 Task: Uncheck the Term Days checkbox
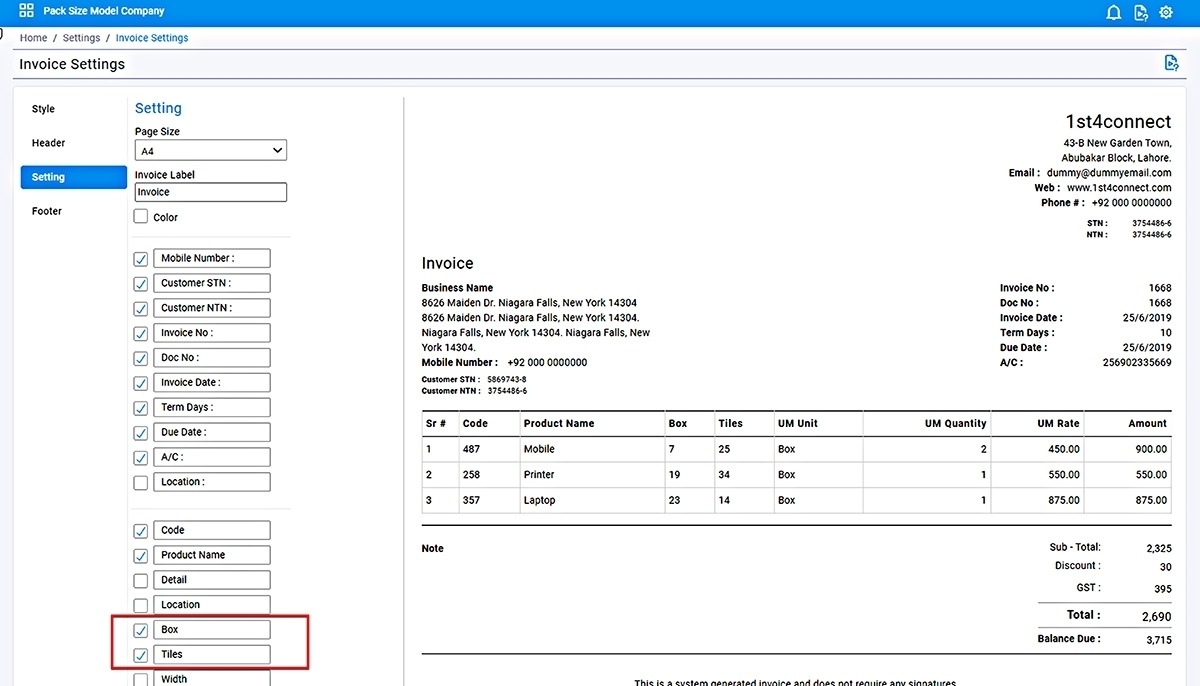[141, 409]
